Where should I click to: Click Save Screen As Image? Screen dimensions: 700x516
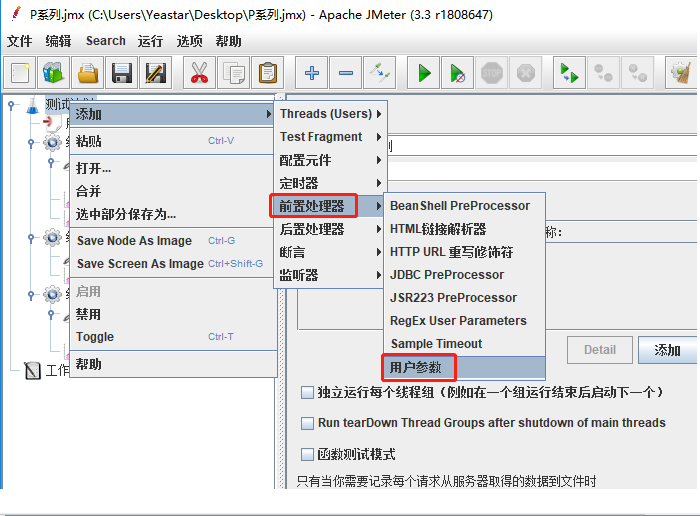pyautogui.click(x=173, y=264)
